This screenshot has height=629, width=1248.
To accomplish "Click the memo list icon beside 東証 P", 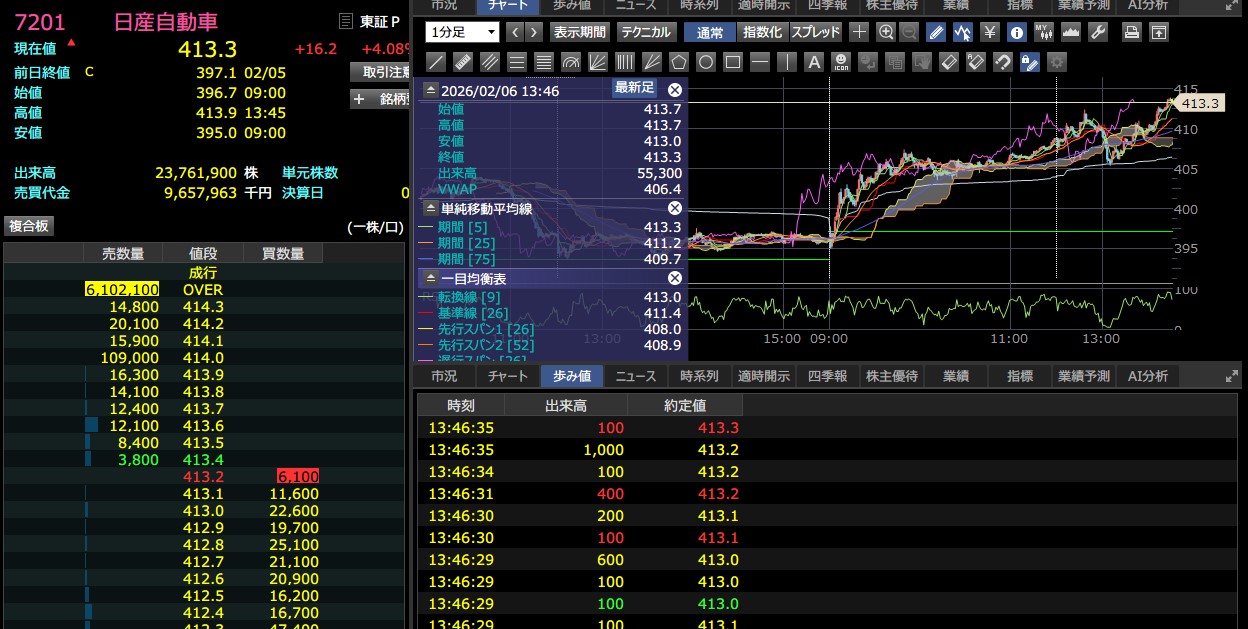I will coord(346,21).
